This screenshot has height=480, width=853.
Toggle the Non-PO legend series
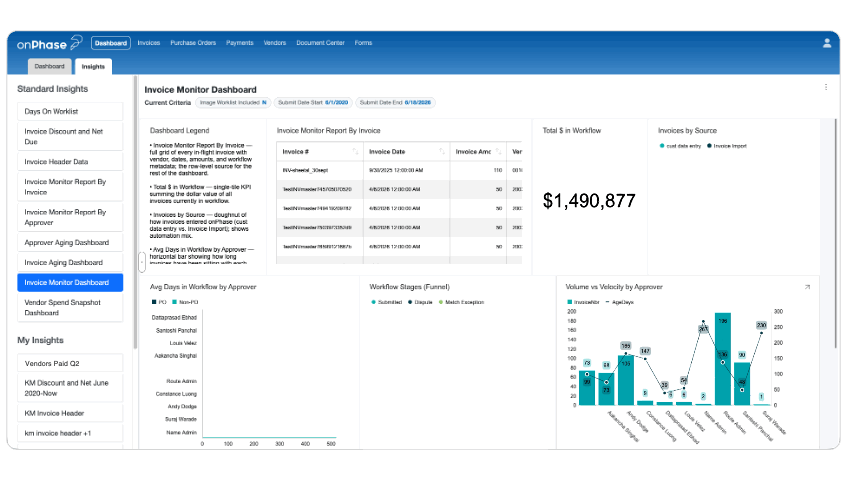point(185,302)
